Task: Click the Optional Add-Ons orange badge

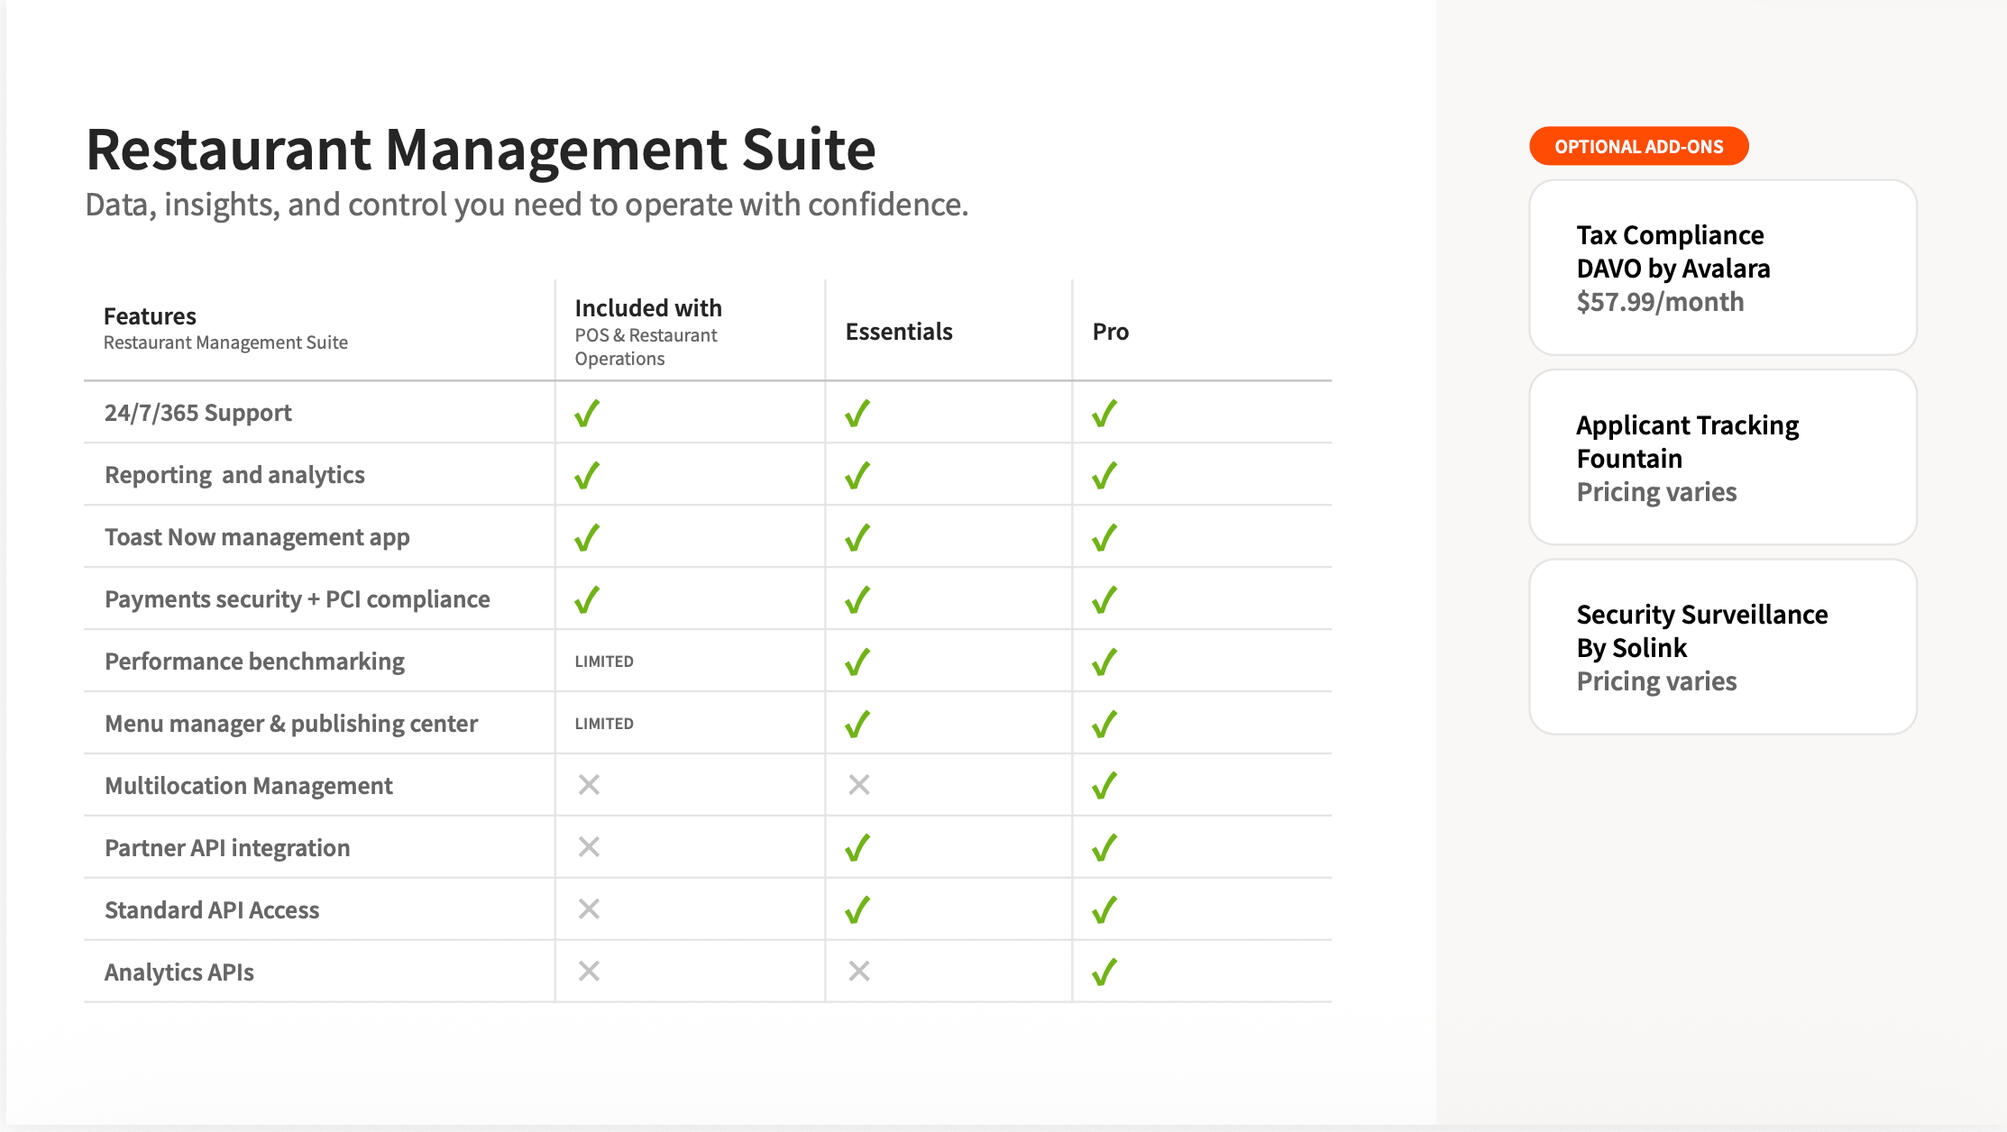Action: (1638, 147)
